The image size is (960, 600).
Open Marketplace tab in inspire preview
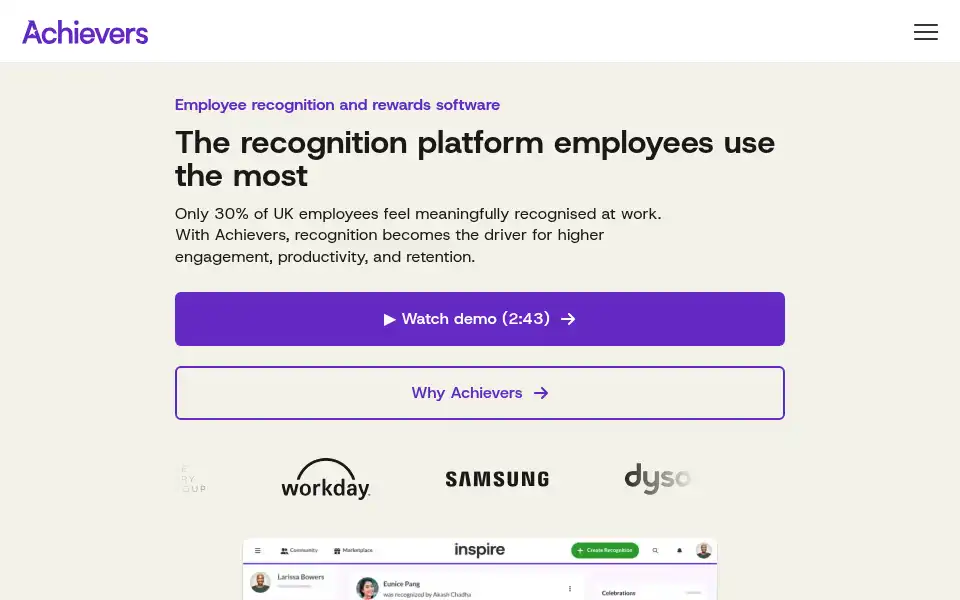353,550
